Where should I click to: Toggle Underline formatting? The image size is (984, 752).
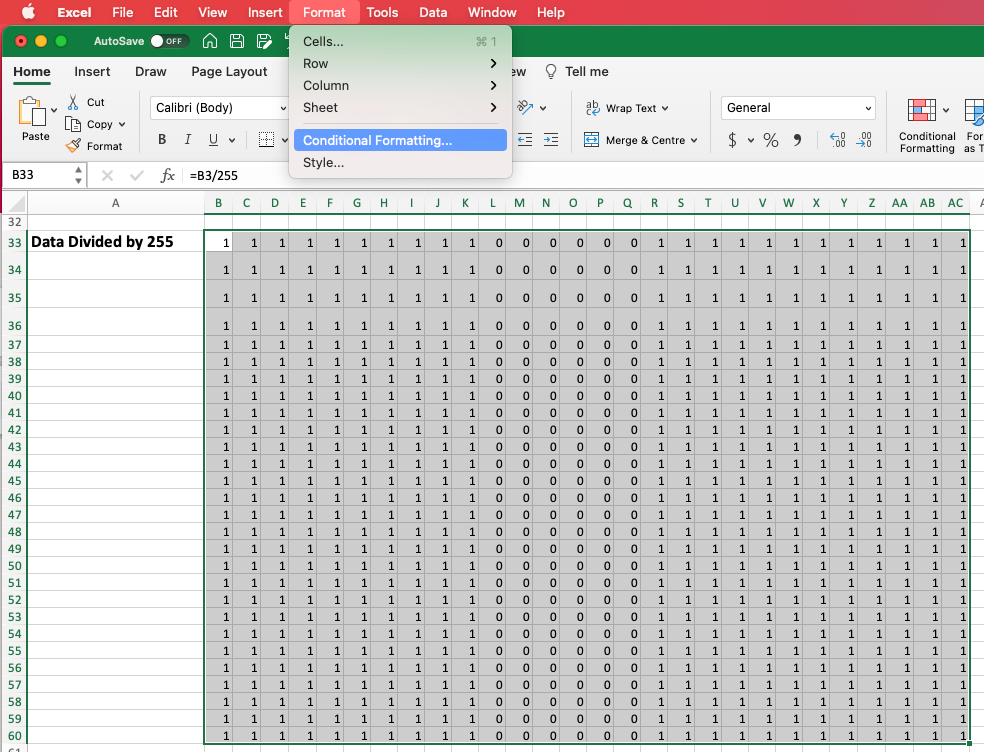coord(213,139)
